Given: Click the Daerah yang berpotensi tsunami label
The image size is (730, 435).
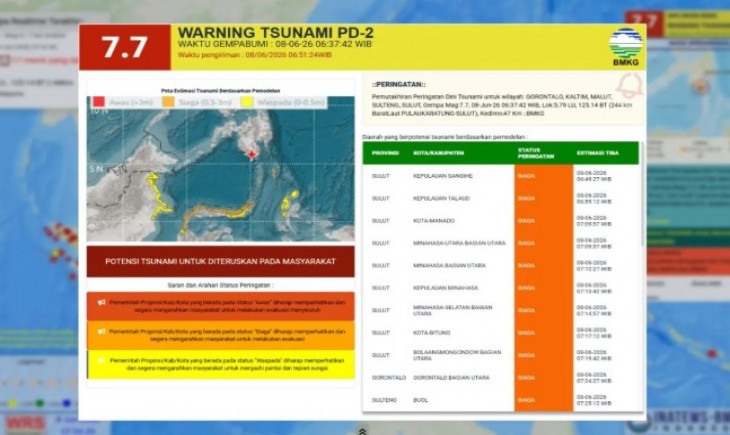Looking at the screenshot, I should pyautogui.click(x=445, y=137).
